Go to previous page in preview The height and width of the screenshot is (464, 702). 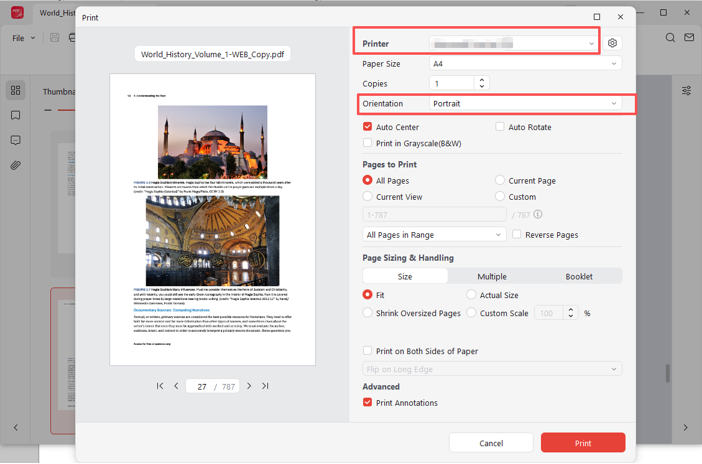point(177,386)
